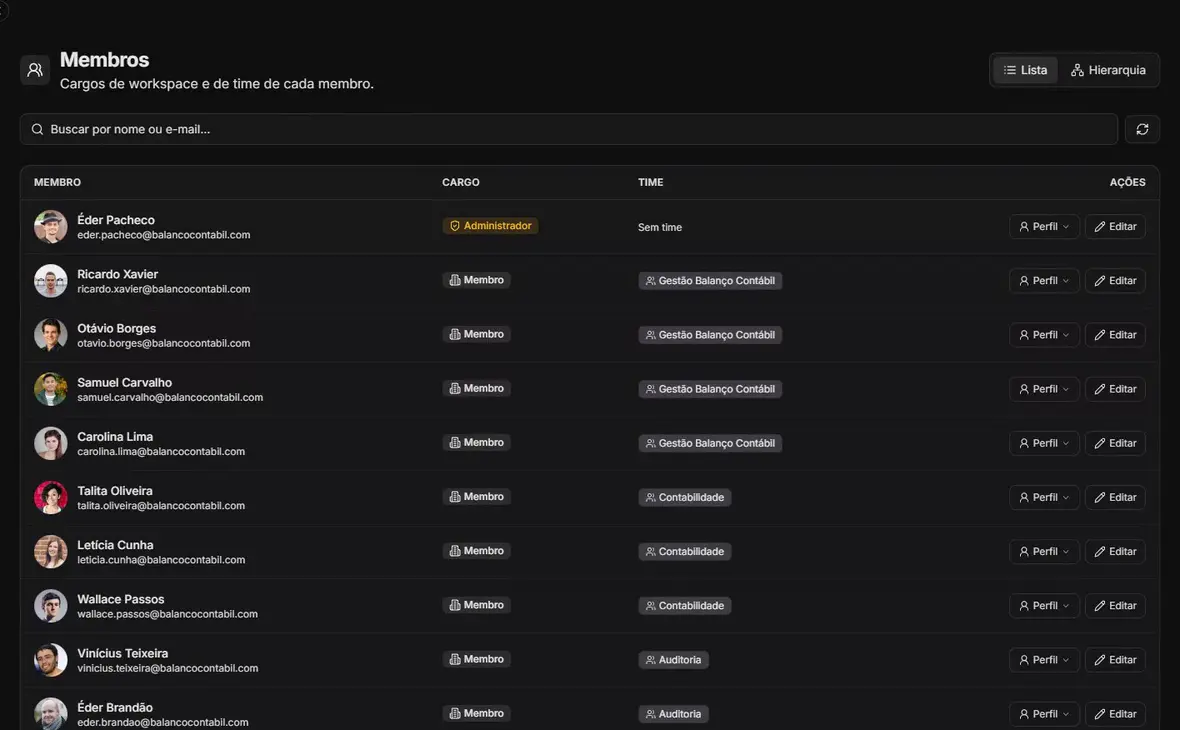1180x730 pixels.
Task: Focus the search by name or e-mail field
Action: tap(568, 129)
